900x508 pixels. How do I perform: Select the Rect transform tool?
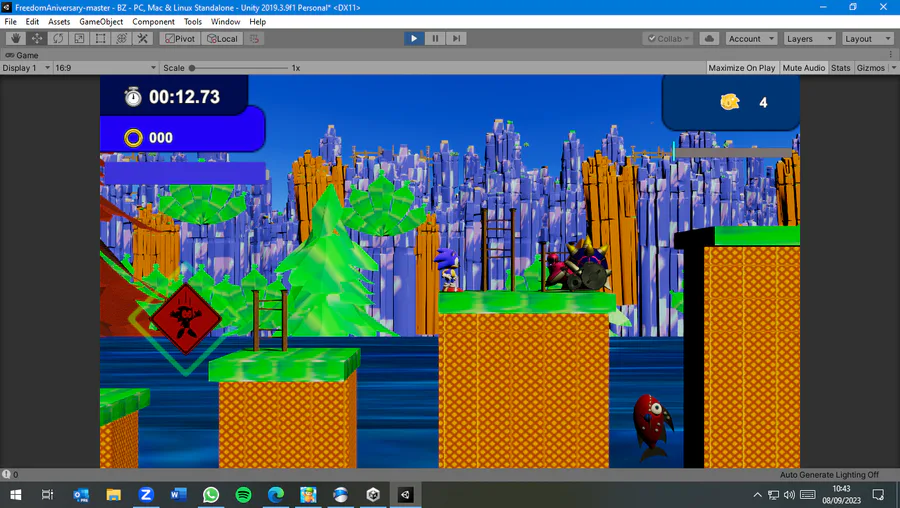tap(100, 38)
